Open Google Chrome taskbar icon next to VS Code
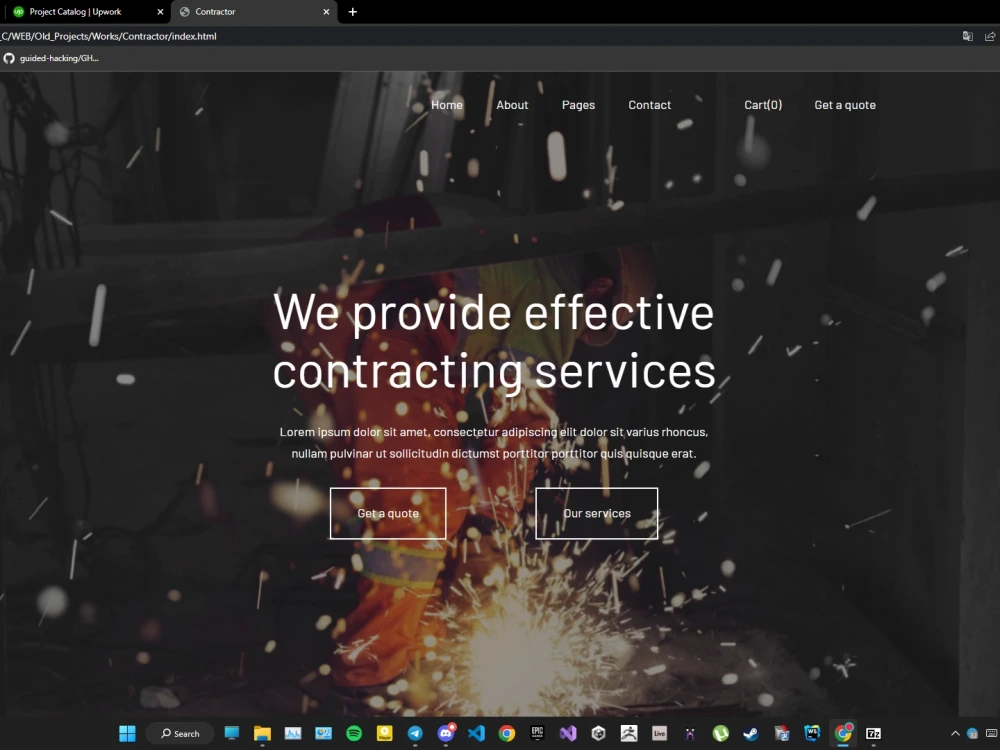1000x750 pixels. point(507,733)
